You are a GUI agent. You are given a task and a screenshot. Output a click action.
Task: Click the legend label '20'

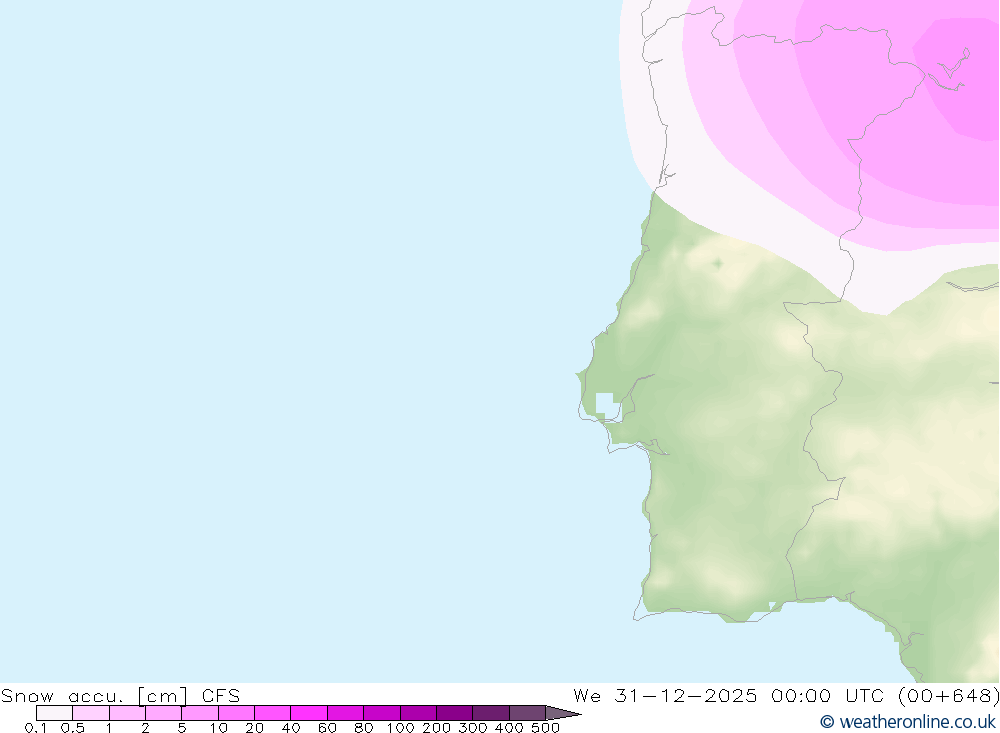pyautogui.click(x=254, y=727)
